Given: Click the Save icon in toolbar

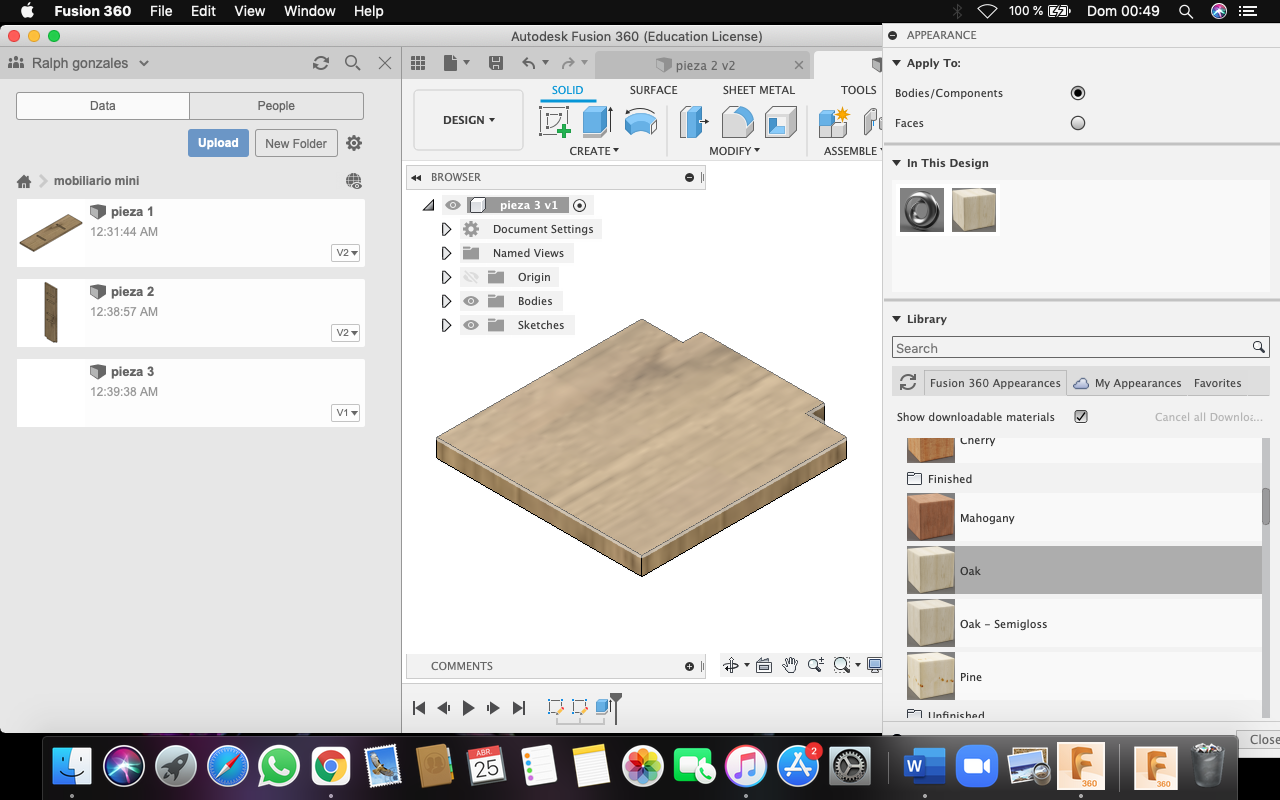Looking at the screenshot, I should point(496,63).
